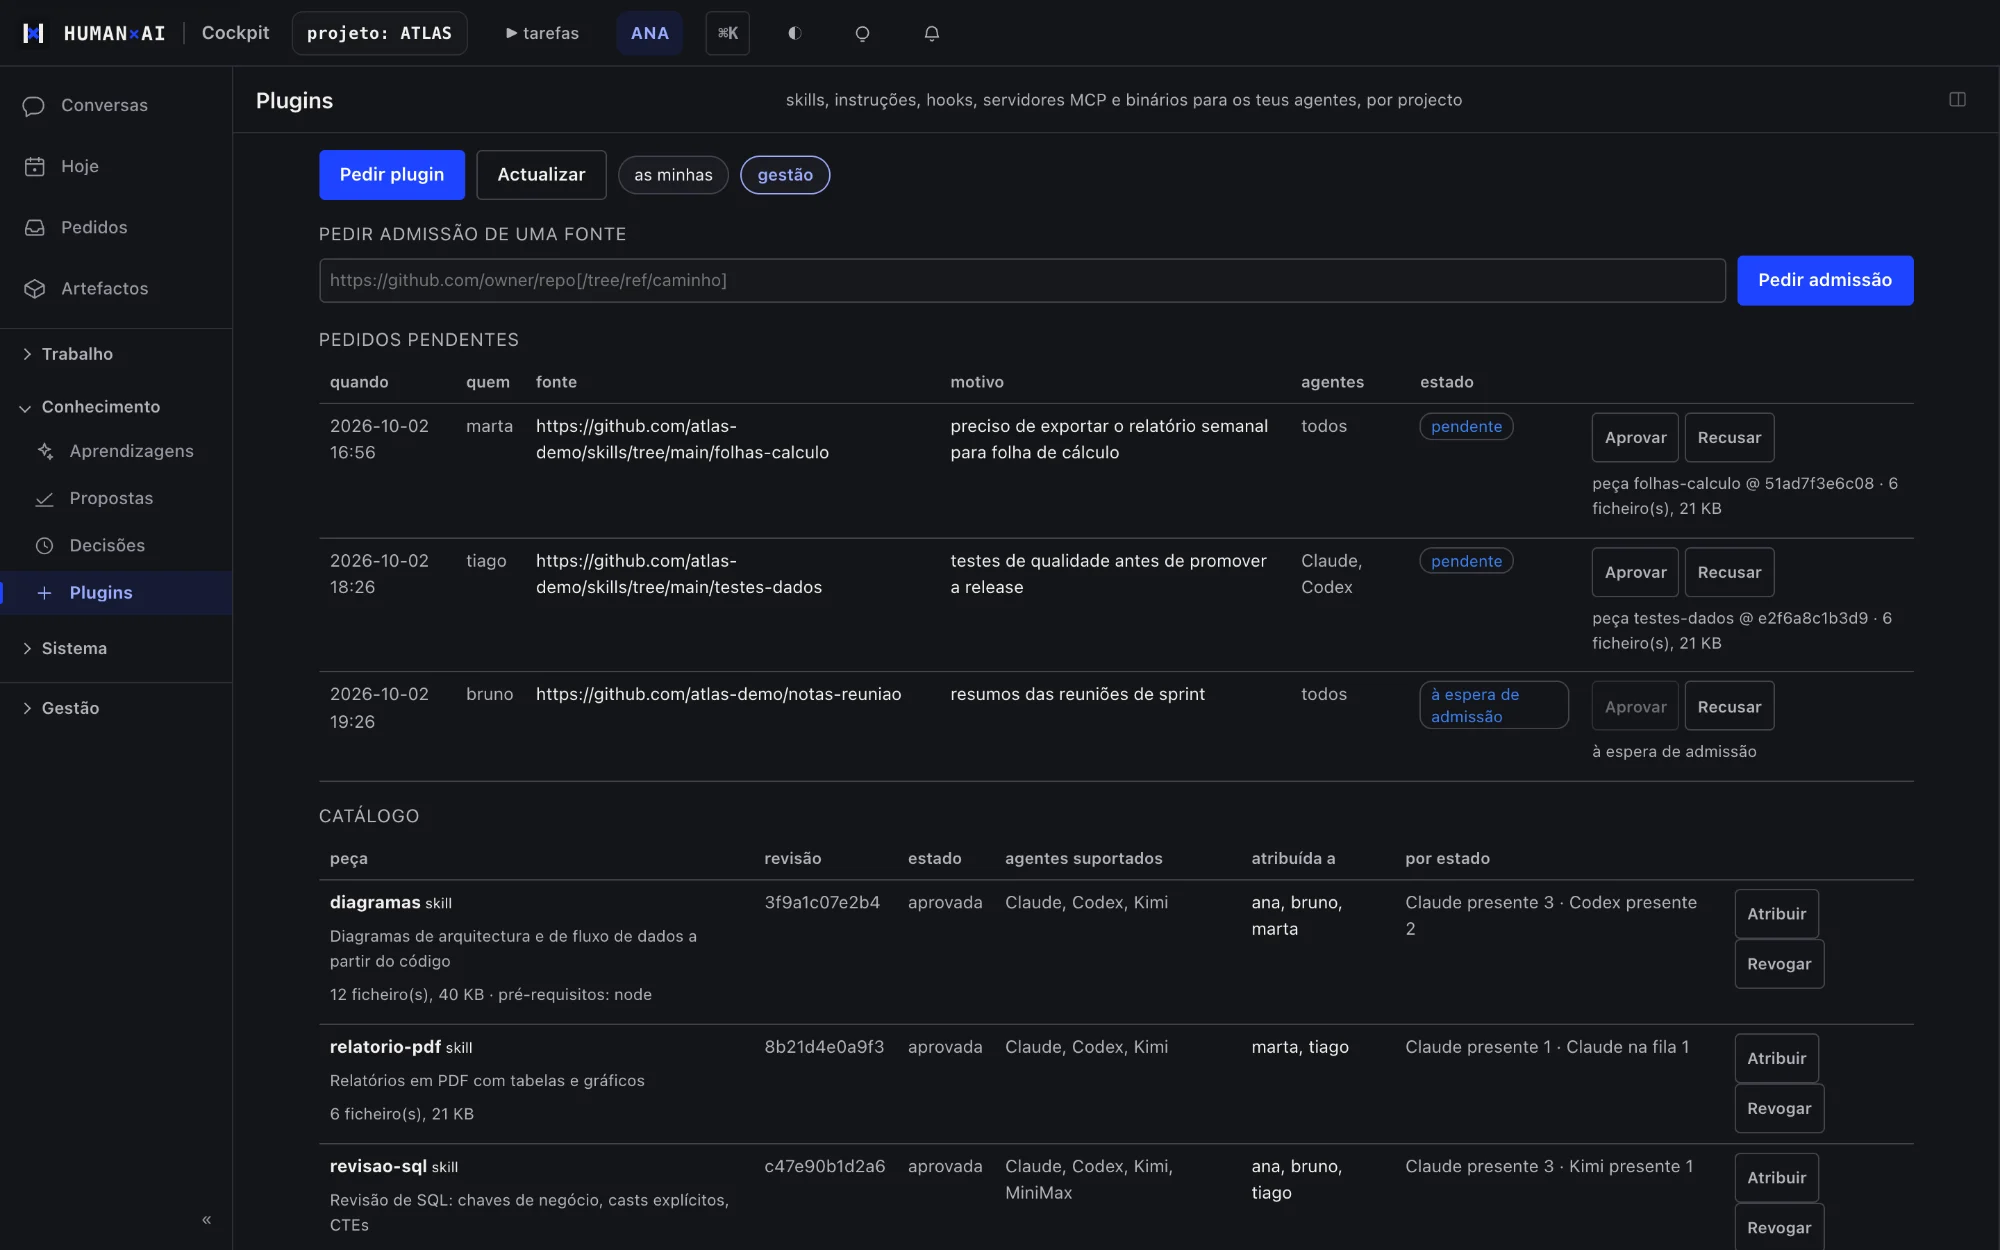The width and height of the screenshot is (2000, 1250).
Task: Open the projeto: ATLAS selector
Action: click(379, 33)
